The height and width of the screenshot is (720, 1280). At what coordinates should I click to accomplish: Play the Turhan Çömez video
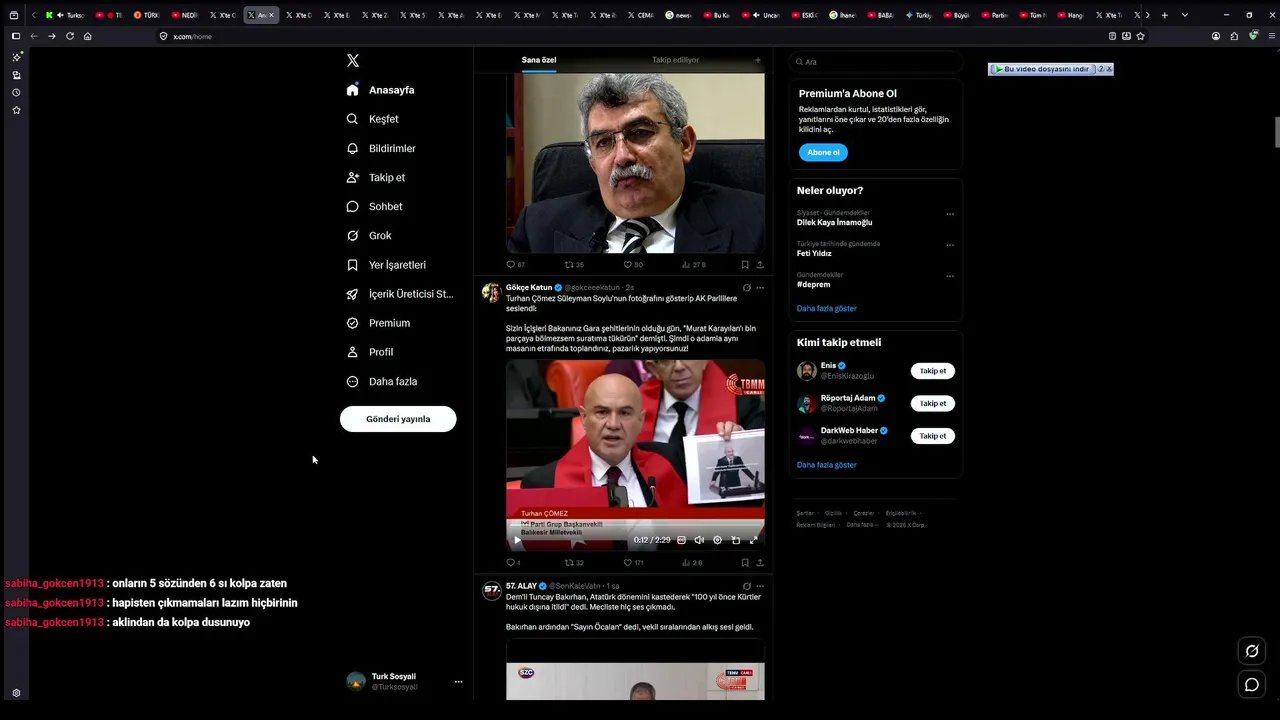click(517, 540)
